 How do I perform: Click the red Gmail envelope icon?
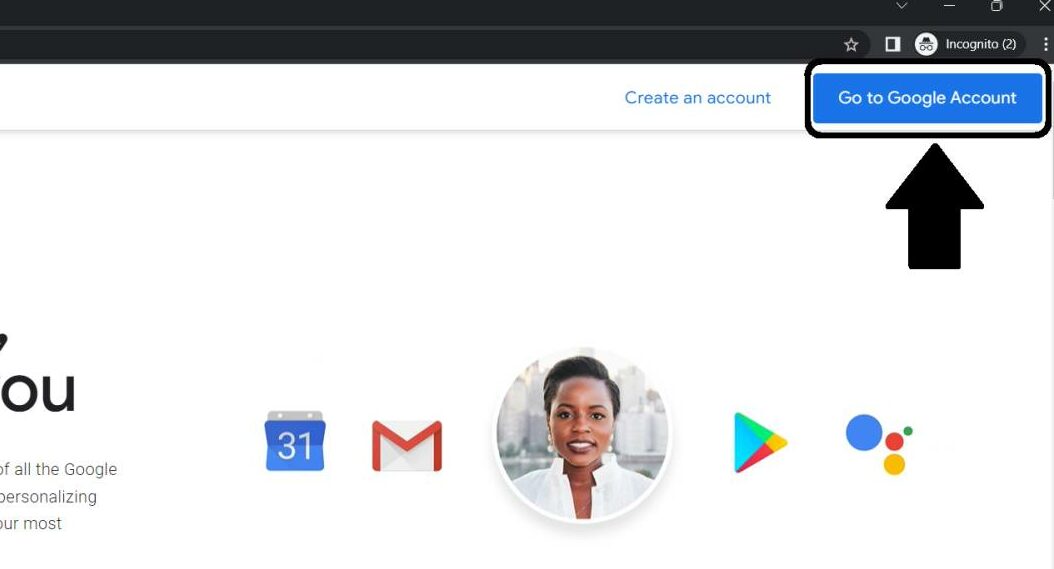pyautogui.click(x=407, y=445)
